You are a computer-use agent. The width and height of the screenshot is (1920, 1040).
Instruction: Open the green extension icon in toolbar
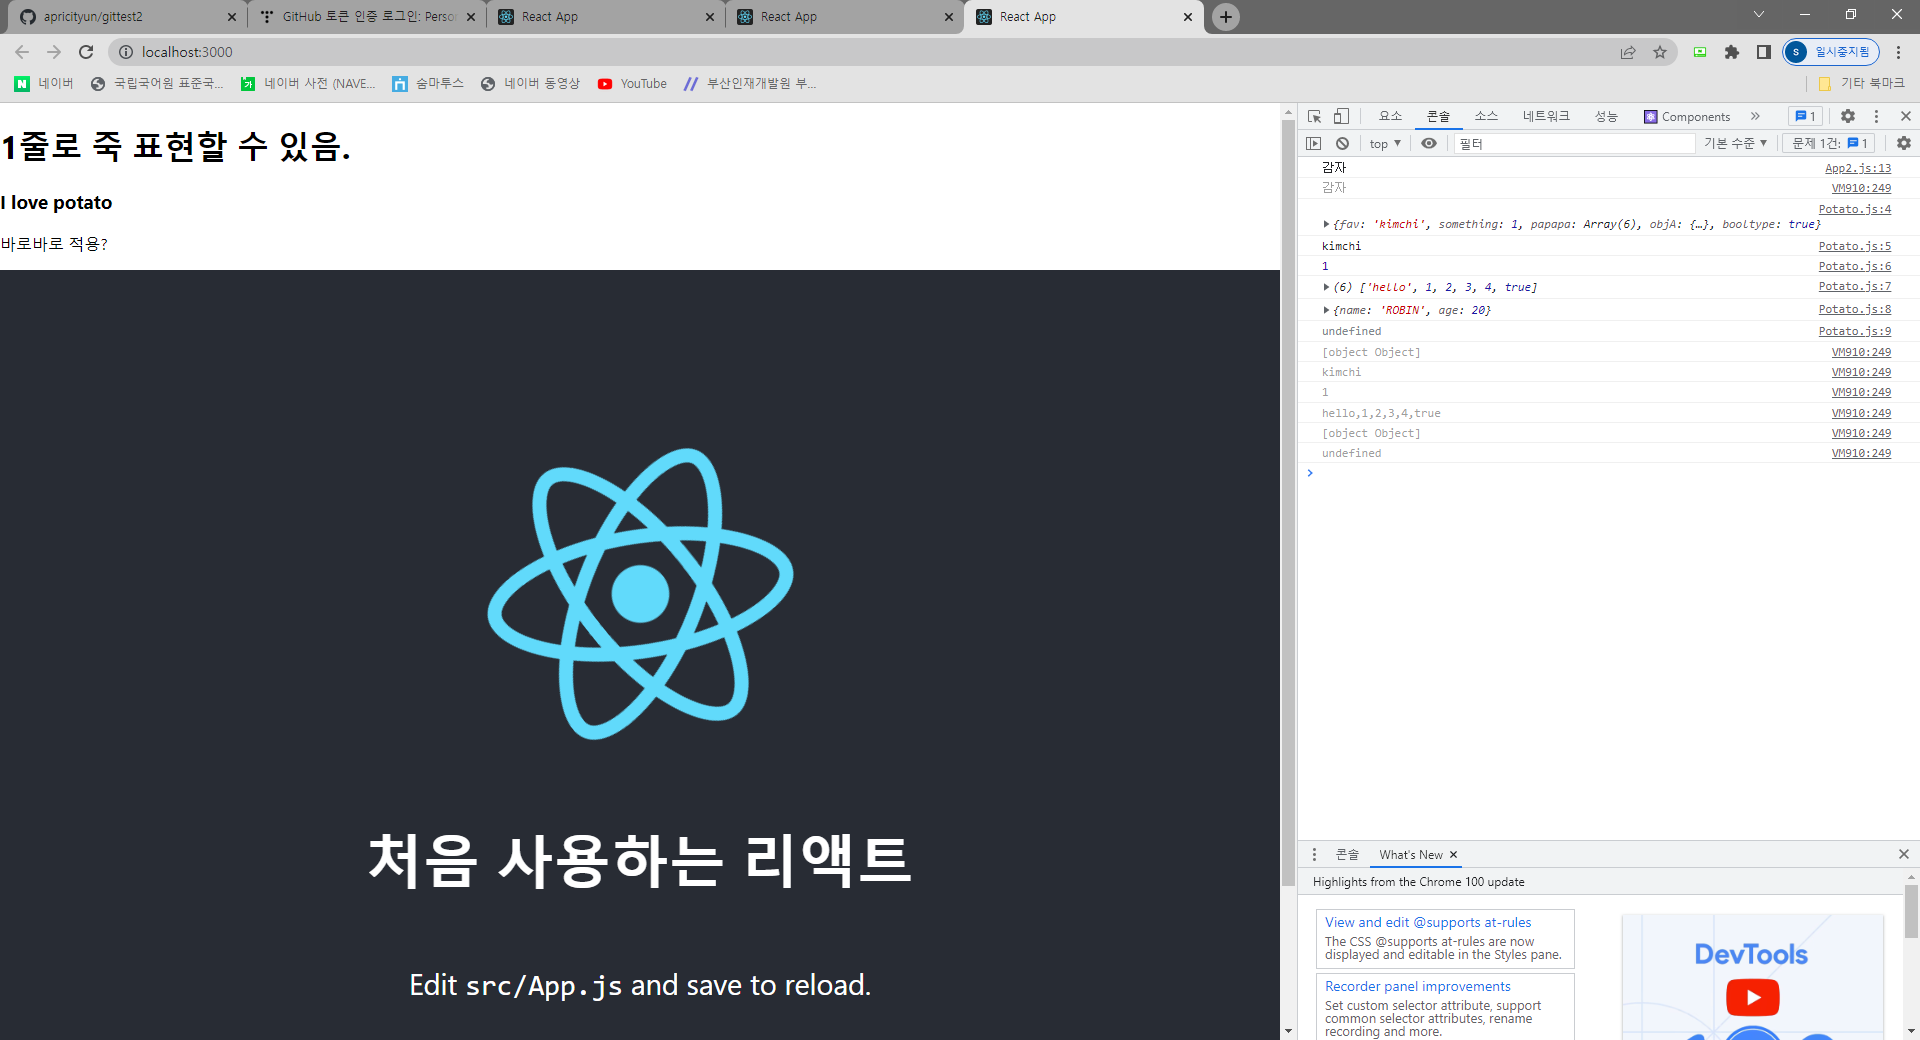[1700, 52]
